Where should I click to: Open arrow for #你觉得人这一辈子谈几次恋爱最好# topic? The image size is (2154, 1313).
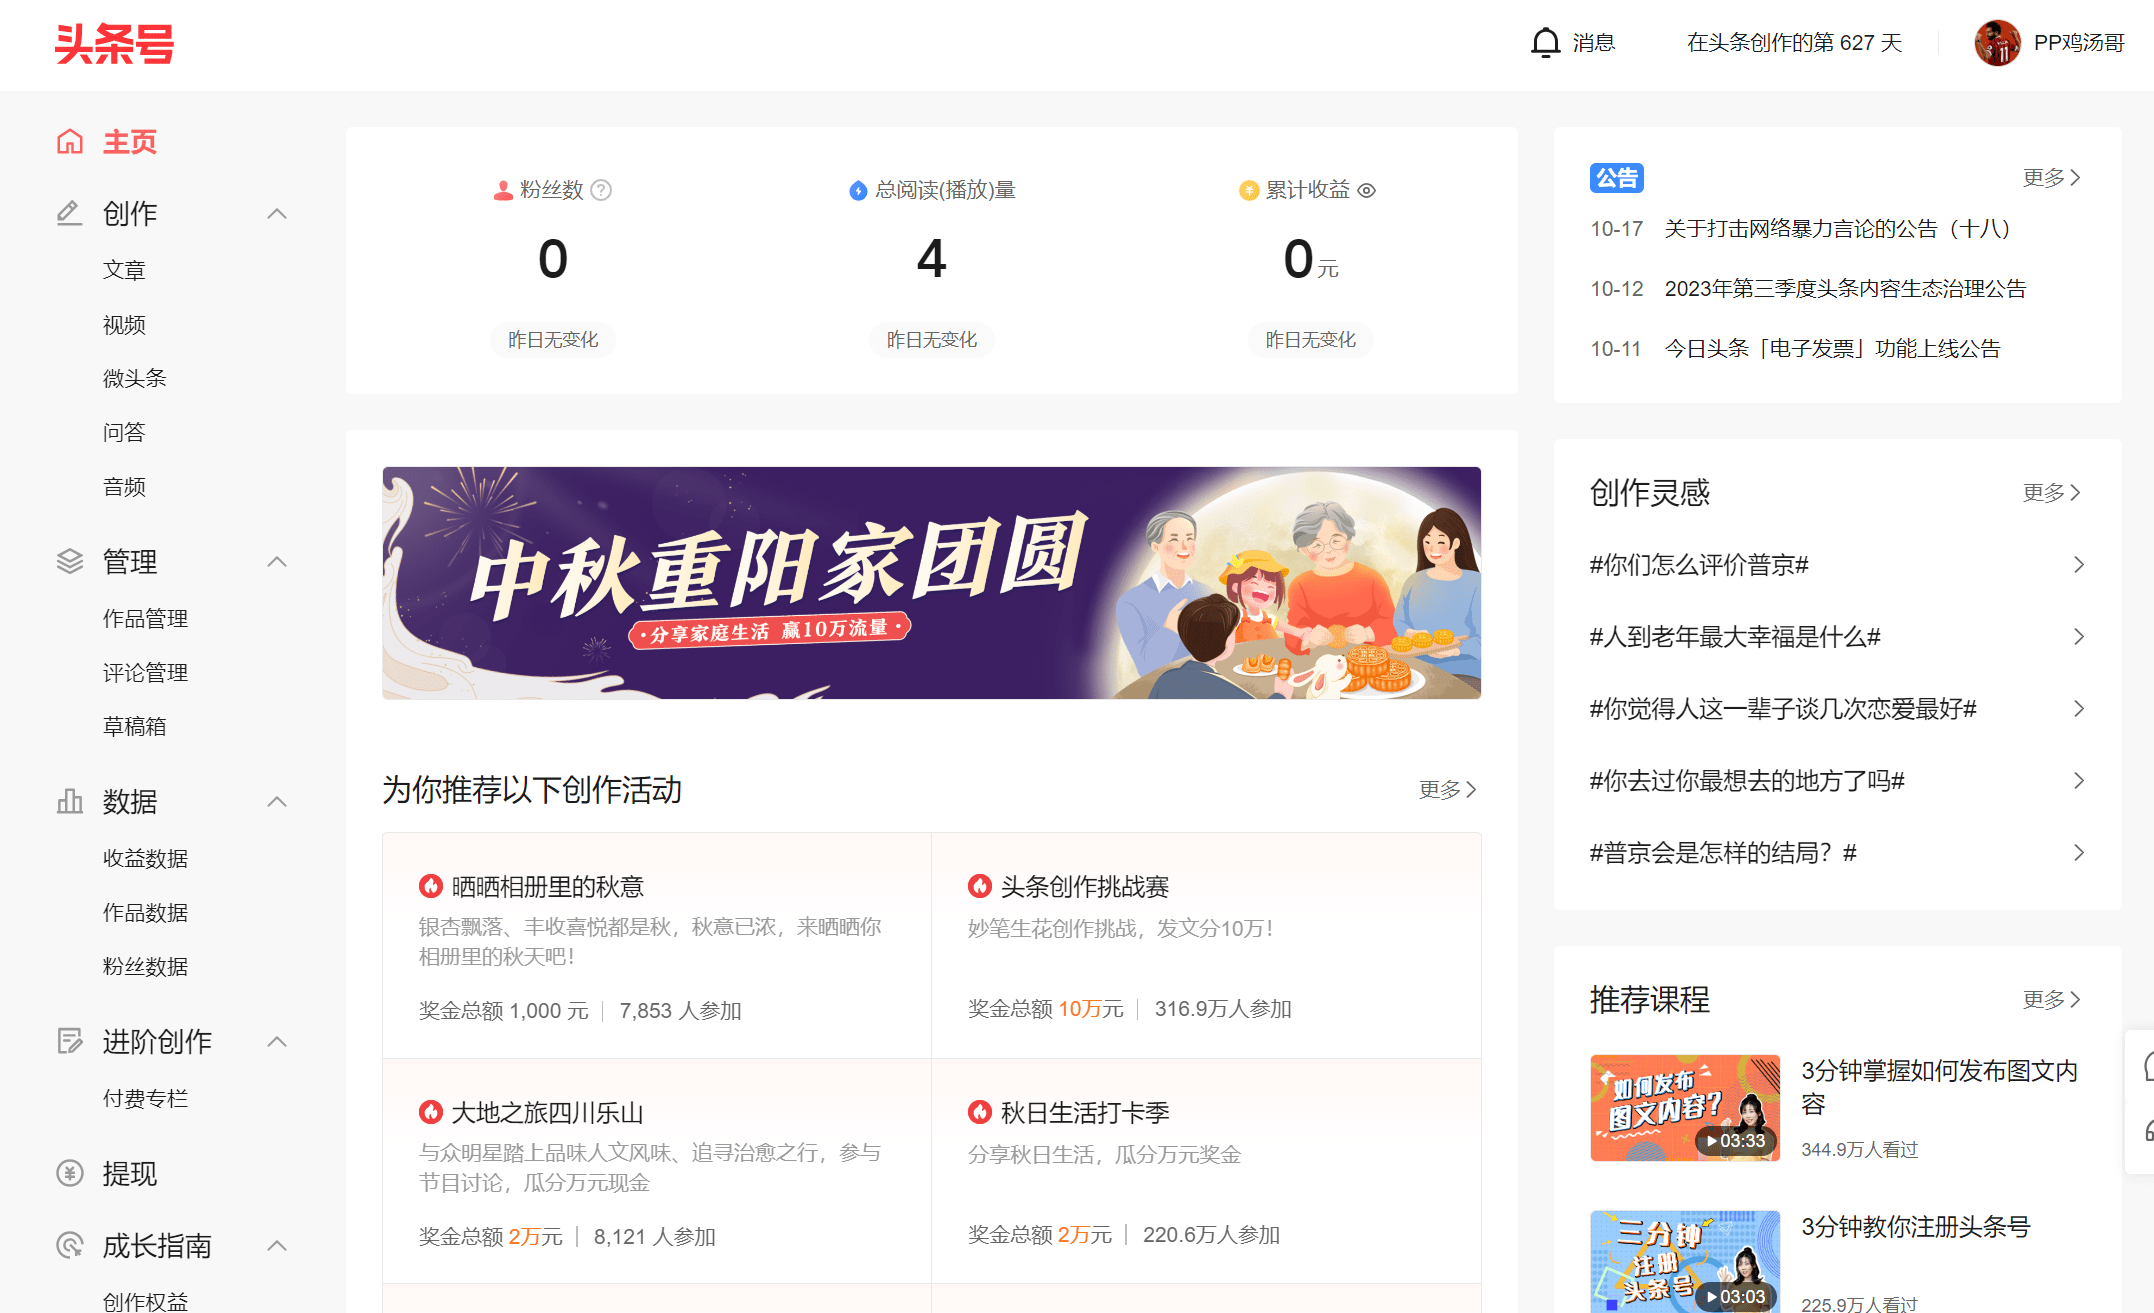click(x=2079, y=709)
